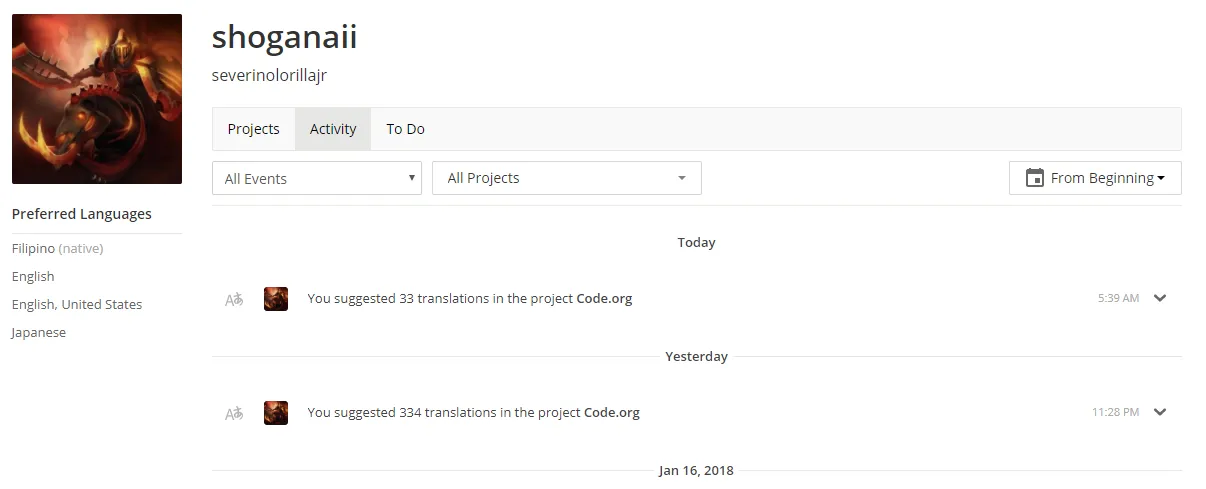
Task: Click the small avatar in the 33 translations entry
Action: [x=276, y=299]
